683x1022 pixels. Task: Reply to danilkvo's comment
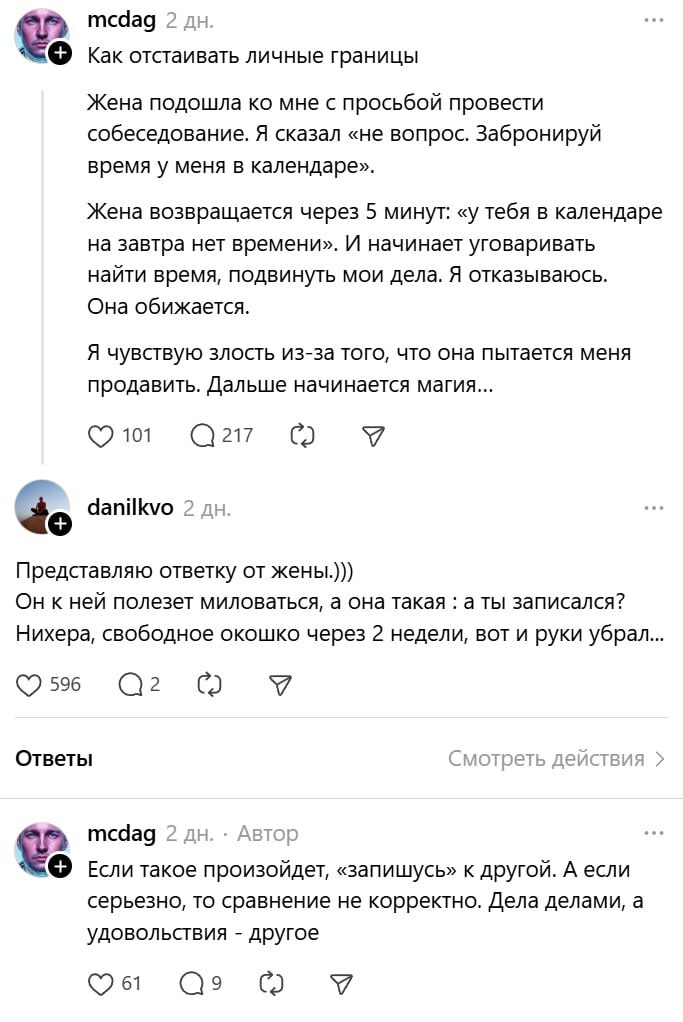(131, 685)
